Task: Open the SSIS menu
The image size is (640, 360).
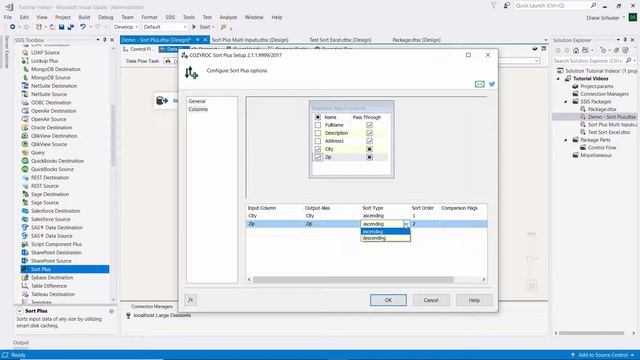Action: pos(170,17)
